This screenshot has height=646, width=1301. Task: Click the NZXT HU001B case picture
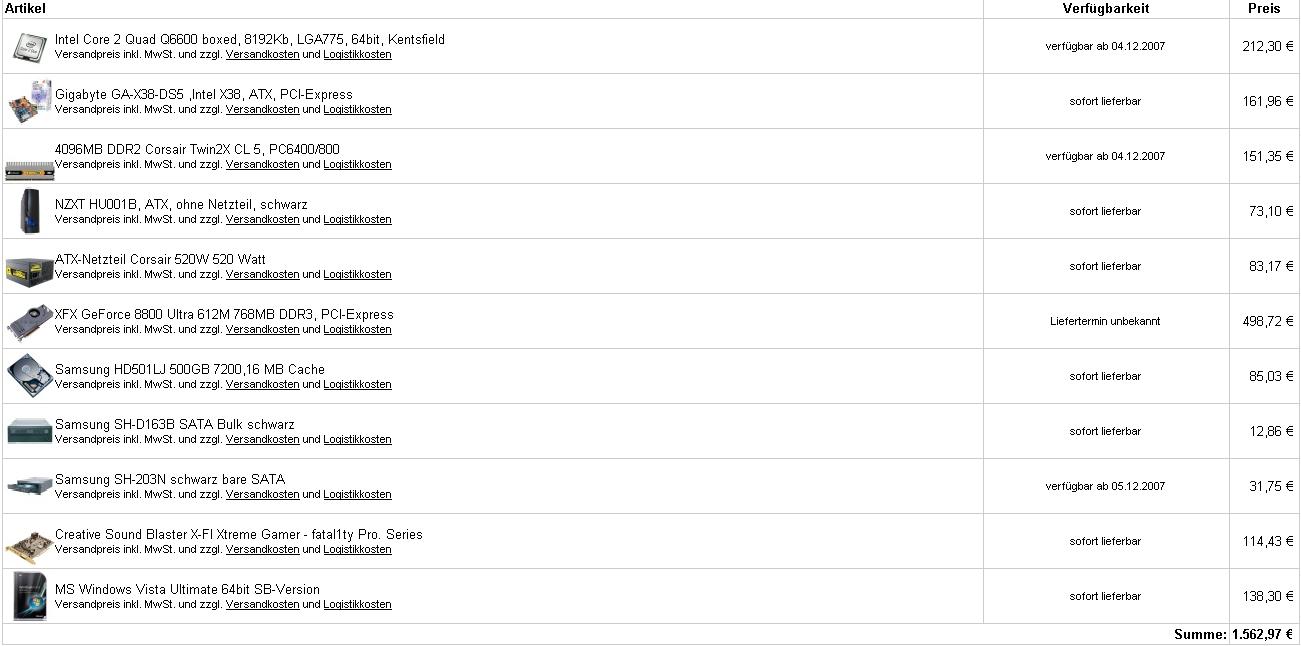30,211
